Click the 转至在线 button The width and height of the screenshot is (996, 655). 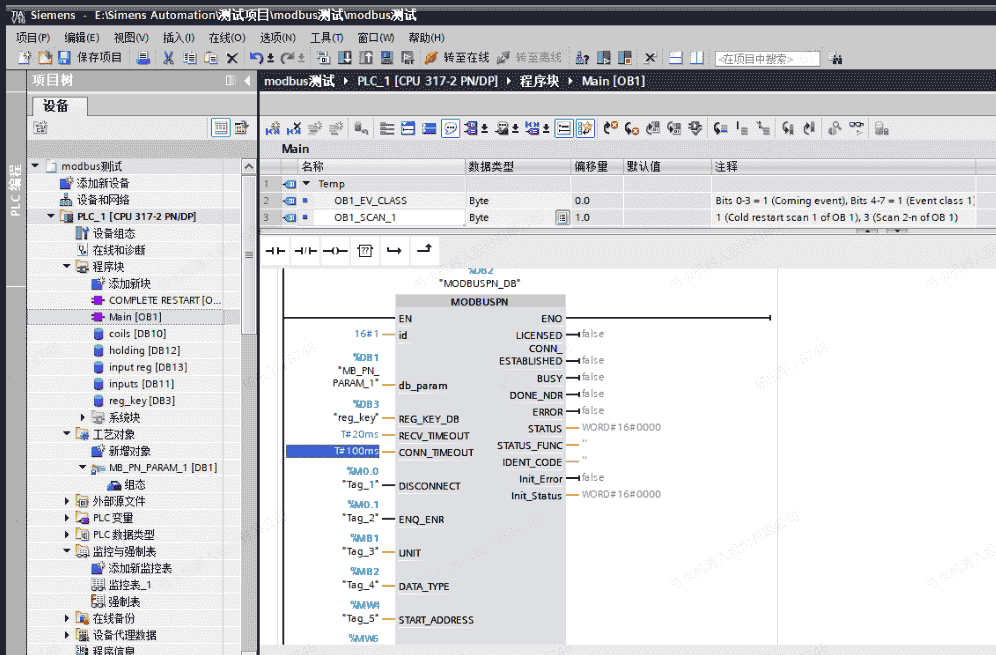pos(458,58)
